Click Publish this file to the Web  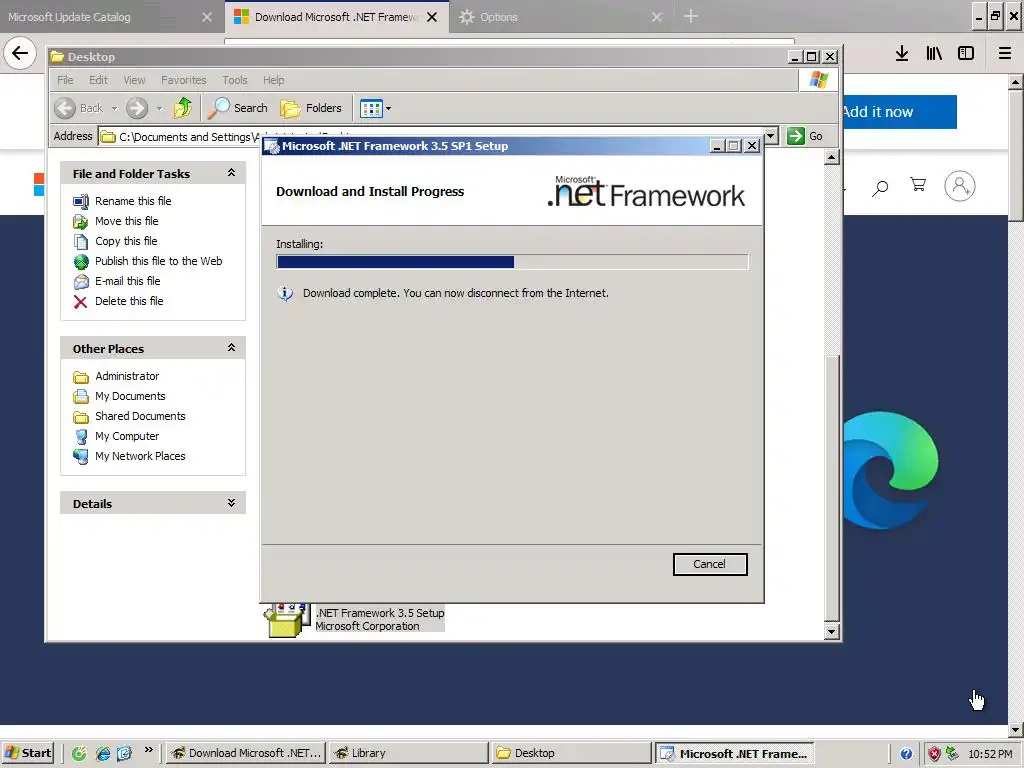[x=159, y=261]
